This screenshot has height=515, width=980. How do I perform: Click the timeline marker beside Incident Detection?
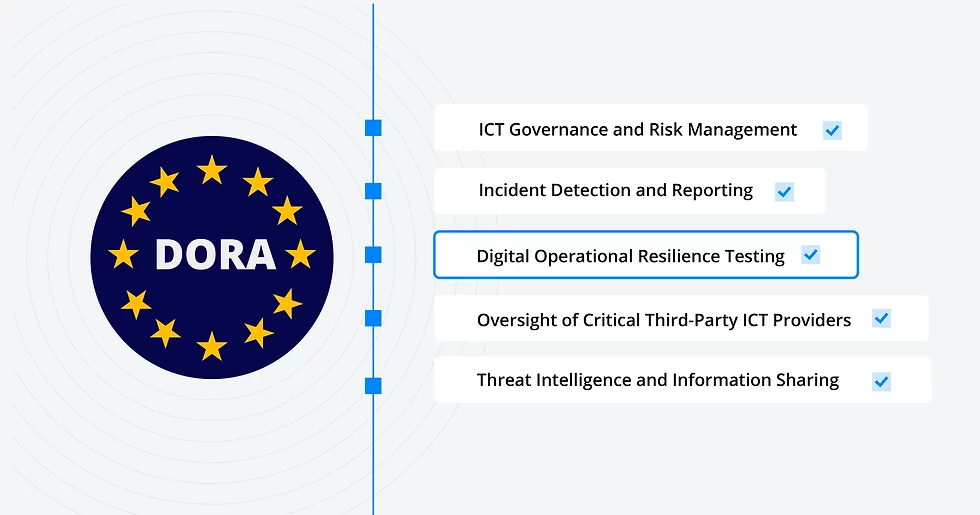373,191
